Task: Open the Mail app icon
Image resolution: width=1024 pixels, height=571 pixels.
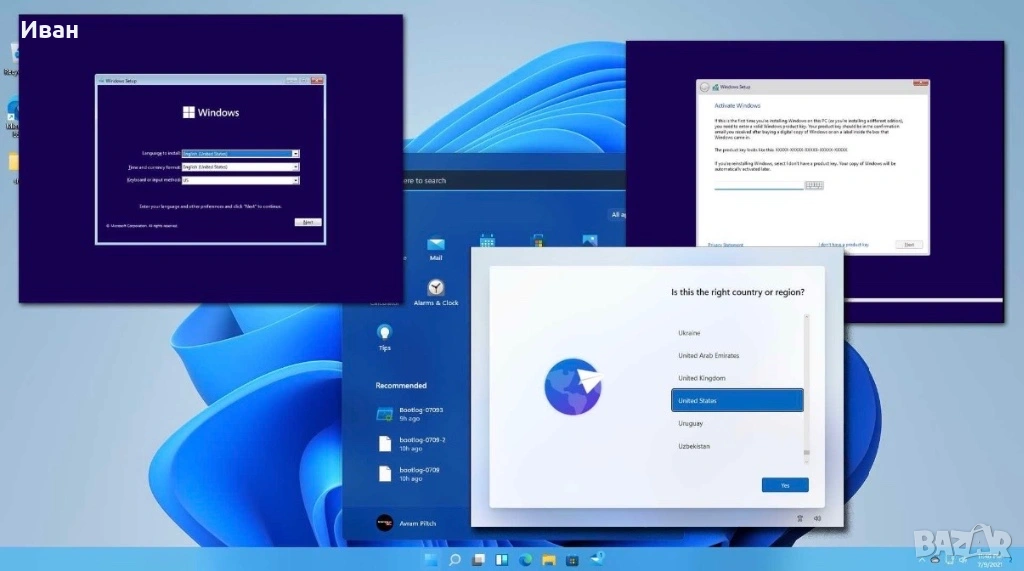Action: tap(435, 244)
